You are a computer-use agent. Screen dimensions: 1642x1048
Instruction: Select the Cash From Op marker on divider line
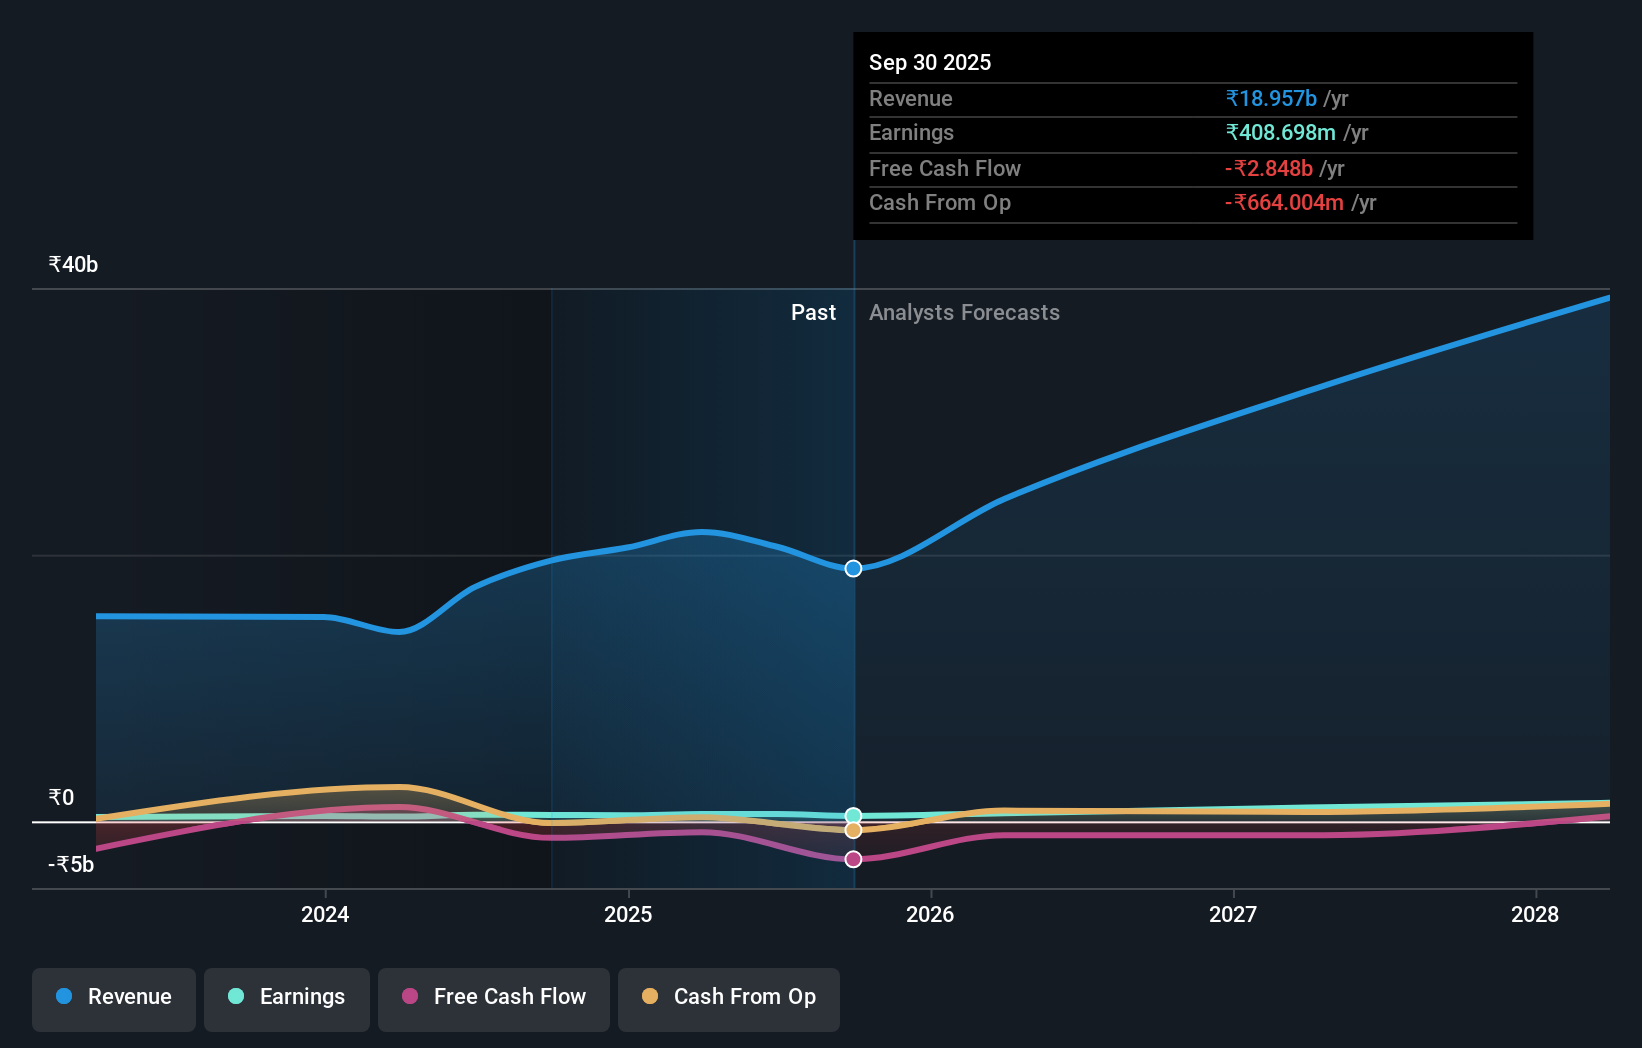853,831
